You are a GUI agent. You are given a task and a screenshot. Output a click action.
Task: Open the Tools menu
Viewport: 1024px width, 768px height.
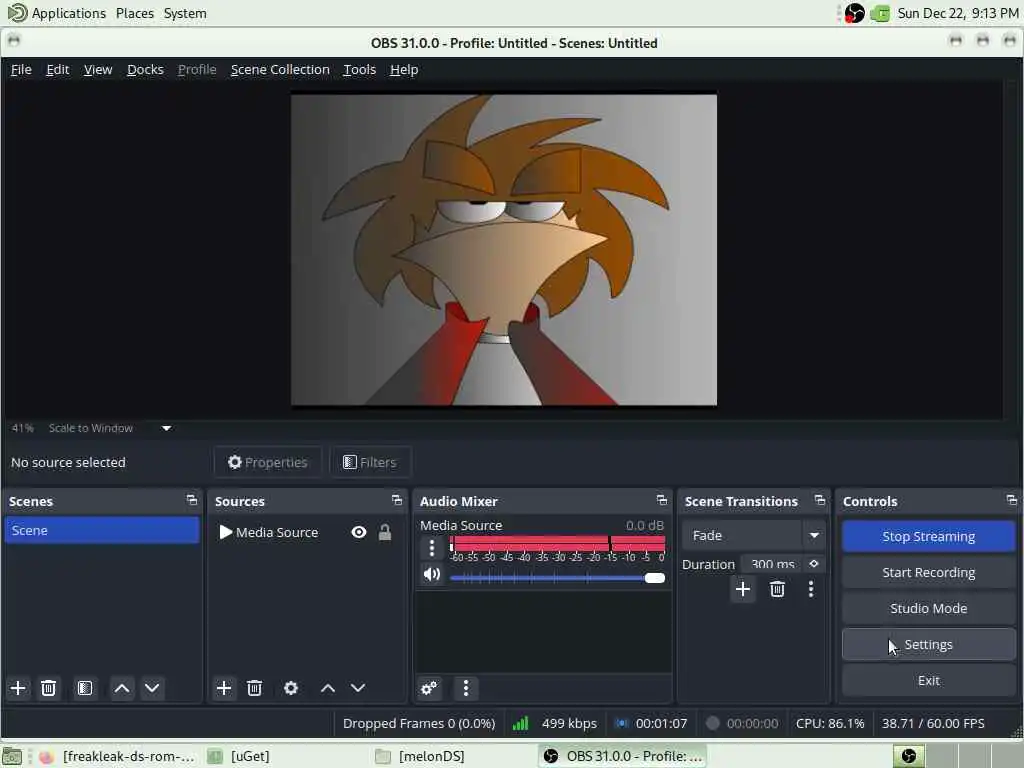[x=359, y=69]
